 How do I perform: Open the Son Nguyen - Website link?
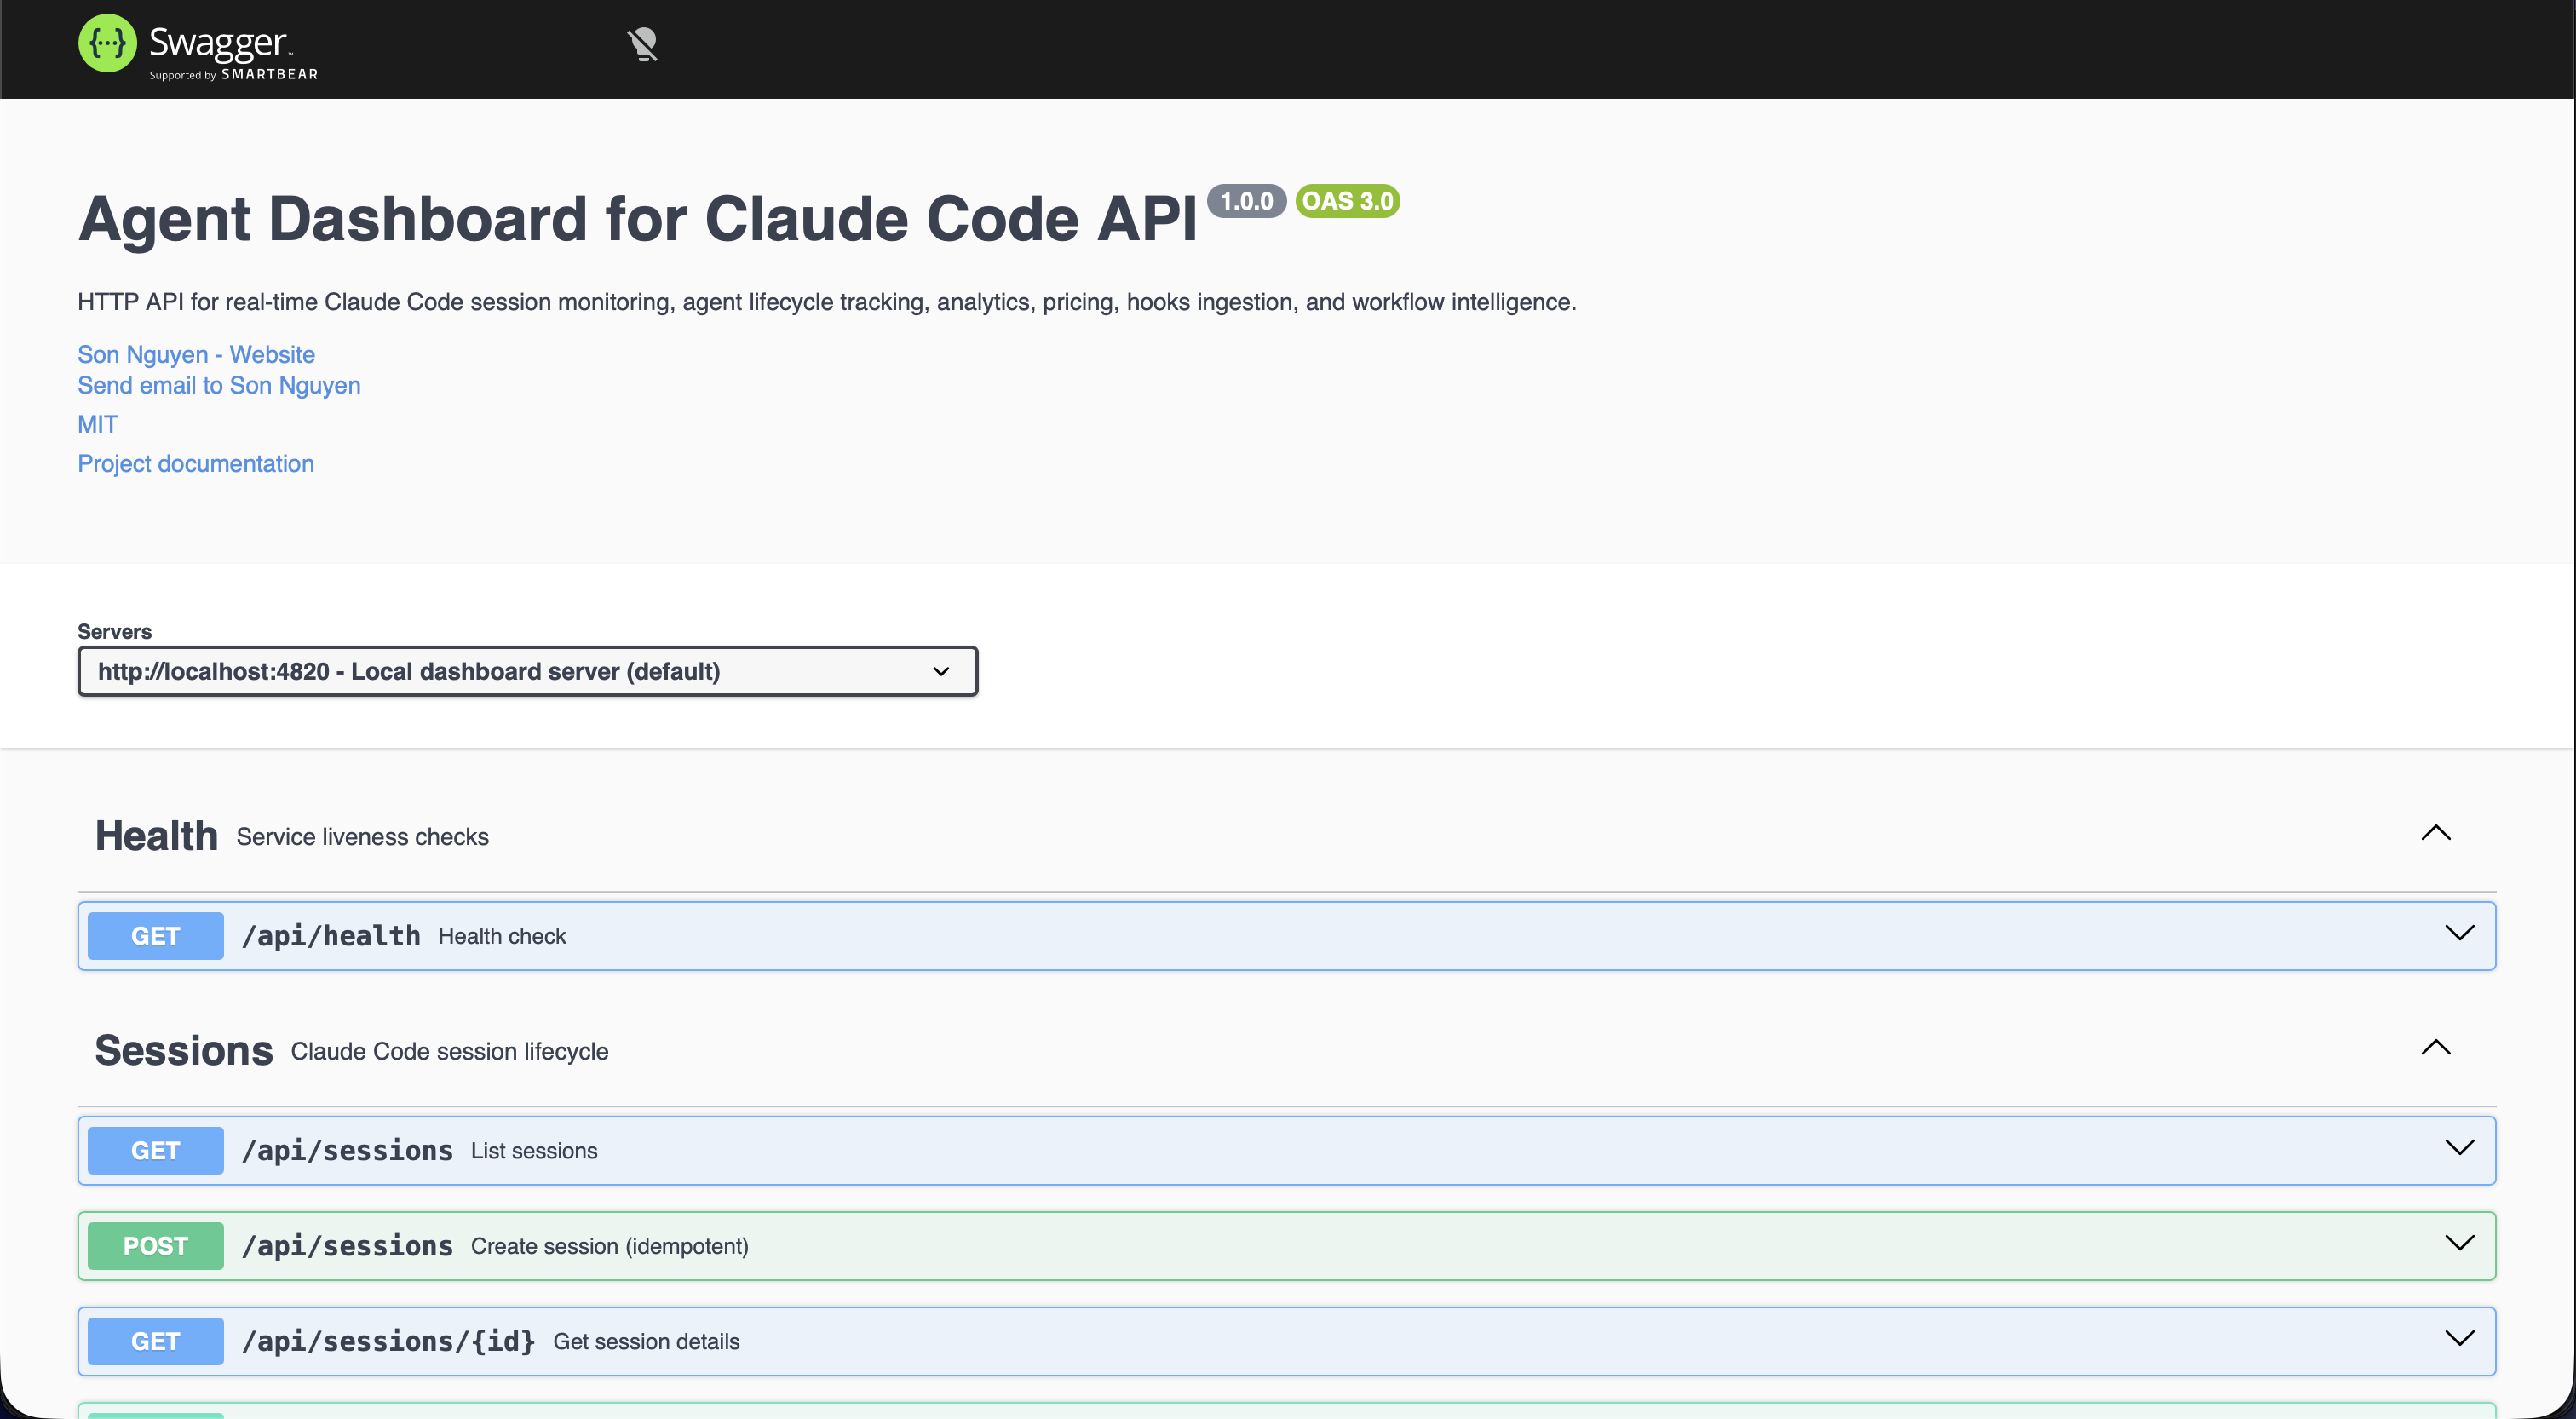pos(196,354)
